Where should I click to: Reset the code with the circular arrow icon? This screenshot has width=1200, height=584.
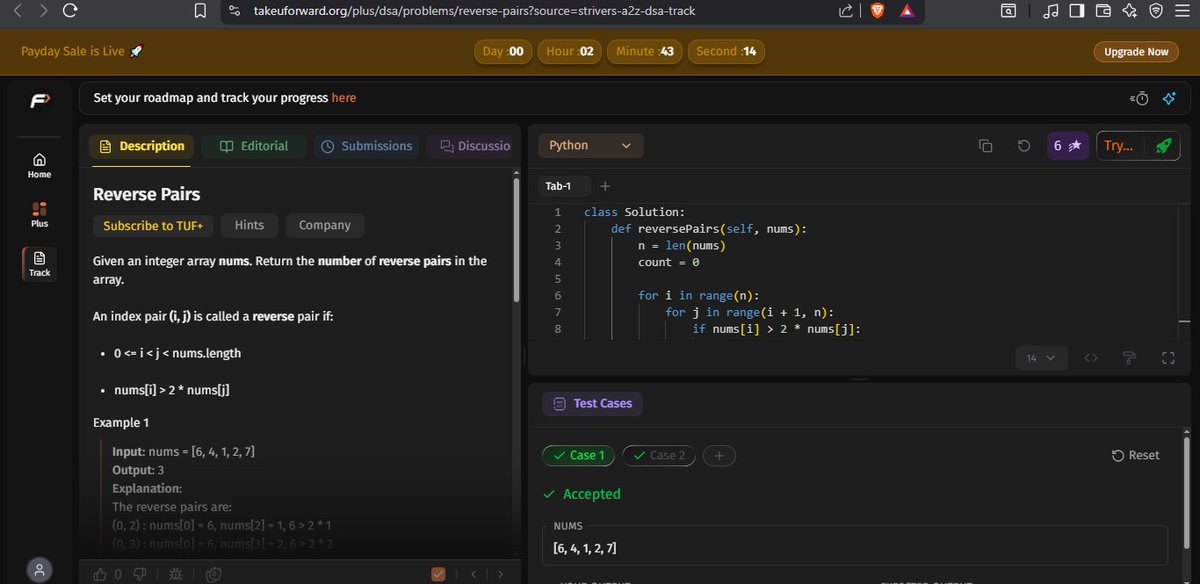(1023, 146)
